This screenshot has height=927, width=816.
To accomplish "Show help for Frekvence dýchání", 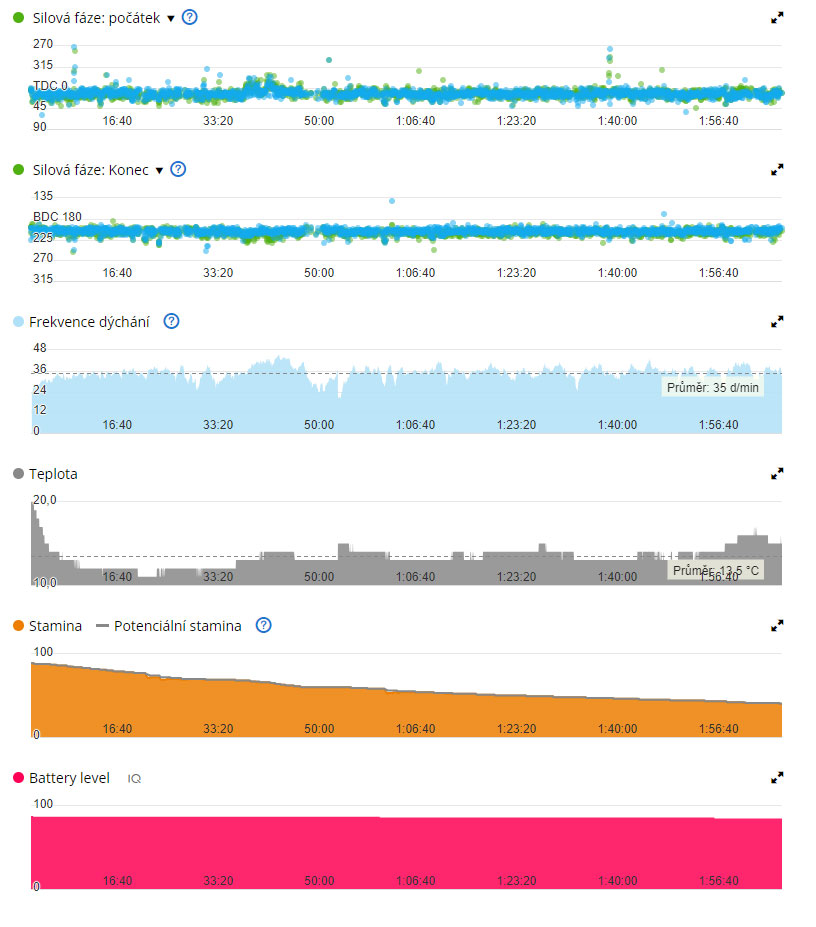I will coord(171,322).
